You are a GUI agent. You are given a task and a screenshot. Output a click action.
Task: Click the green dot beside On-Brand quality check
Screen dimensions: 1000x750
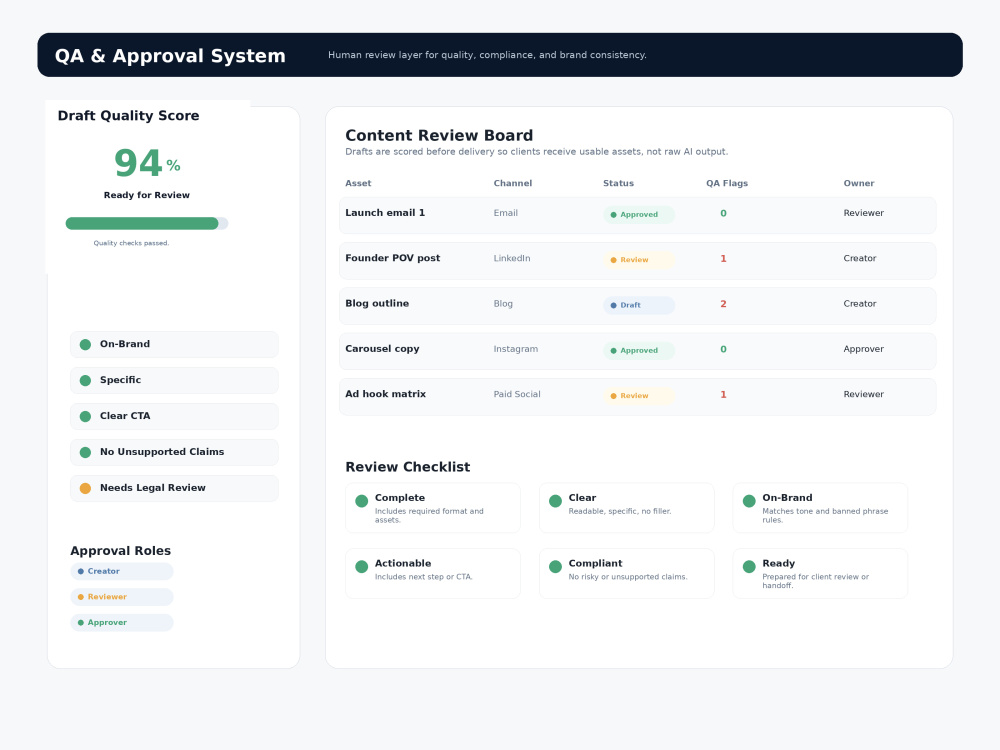(85, 344)
